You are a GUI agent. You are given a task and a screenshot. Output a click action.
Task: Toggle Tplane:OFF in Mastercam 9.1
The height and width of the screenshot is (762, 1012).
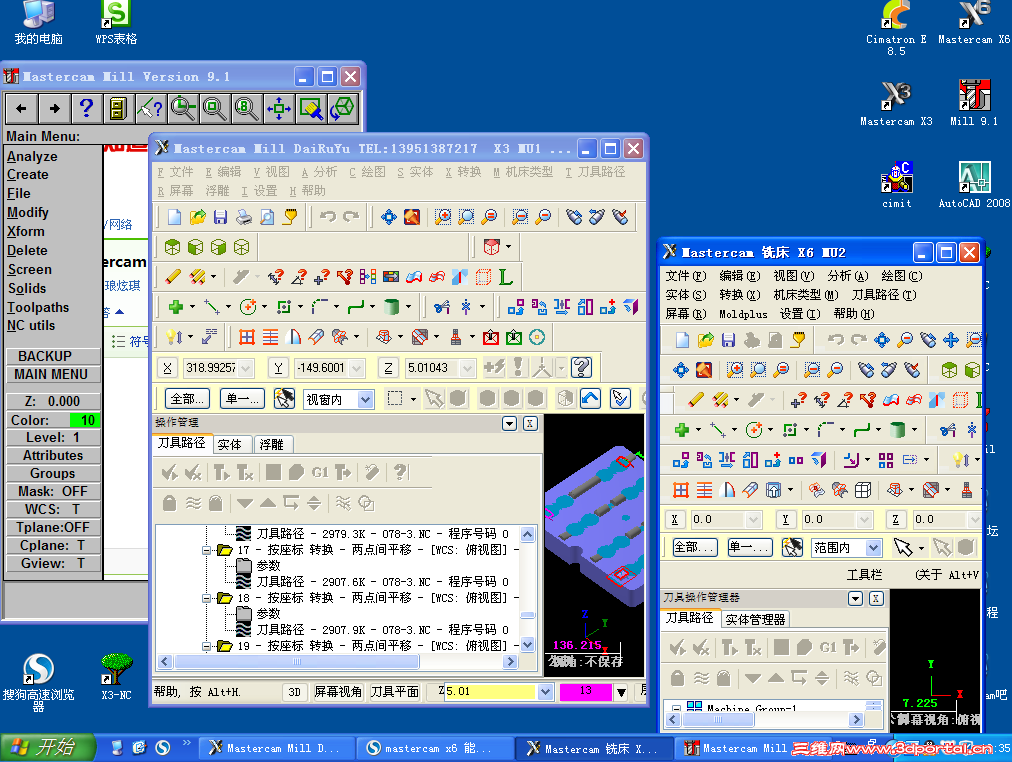click(53, 527)
